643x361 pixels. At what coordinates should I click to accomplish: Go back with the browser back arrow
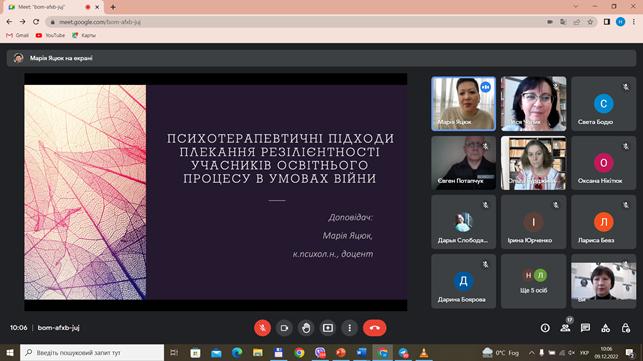coord(9,22)
